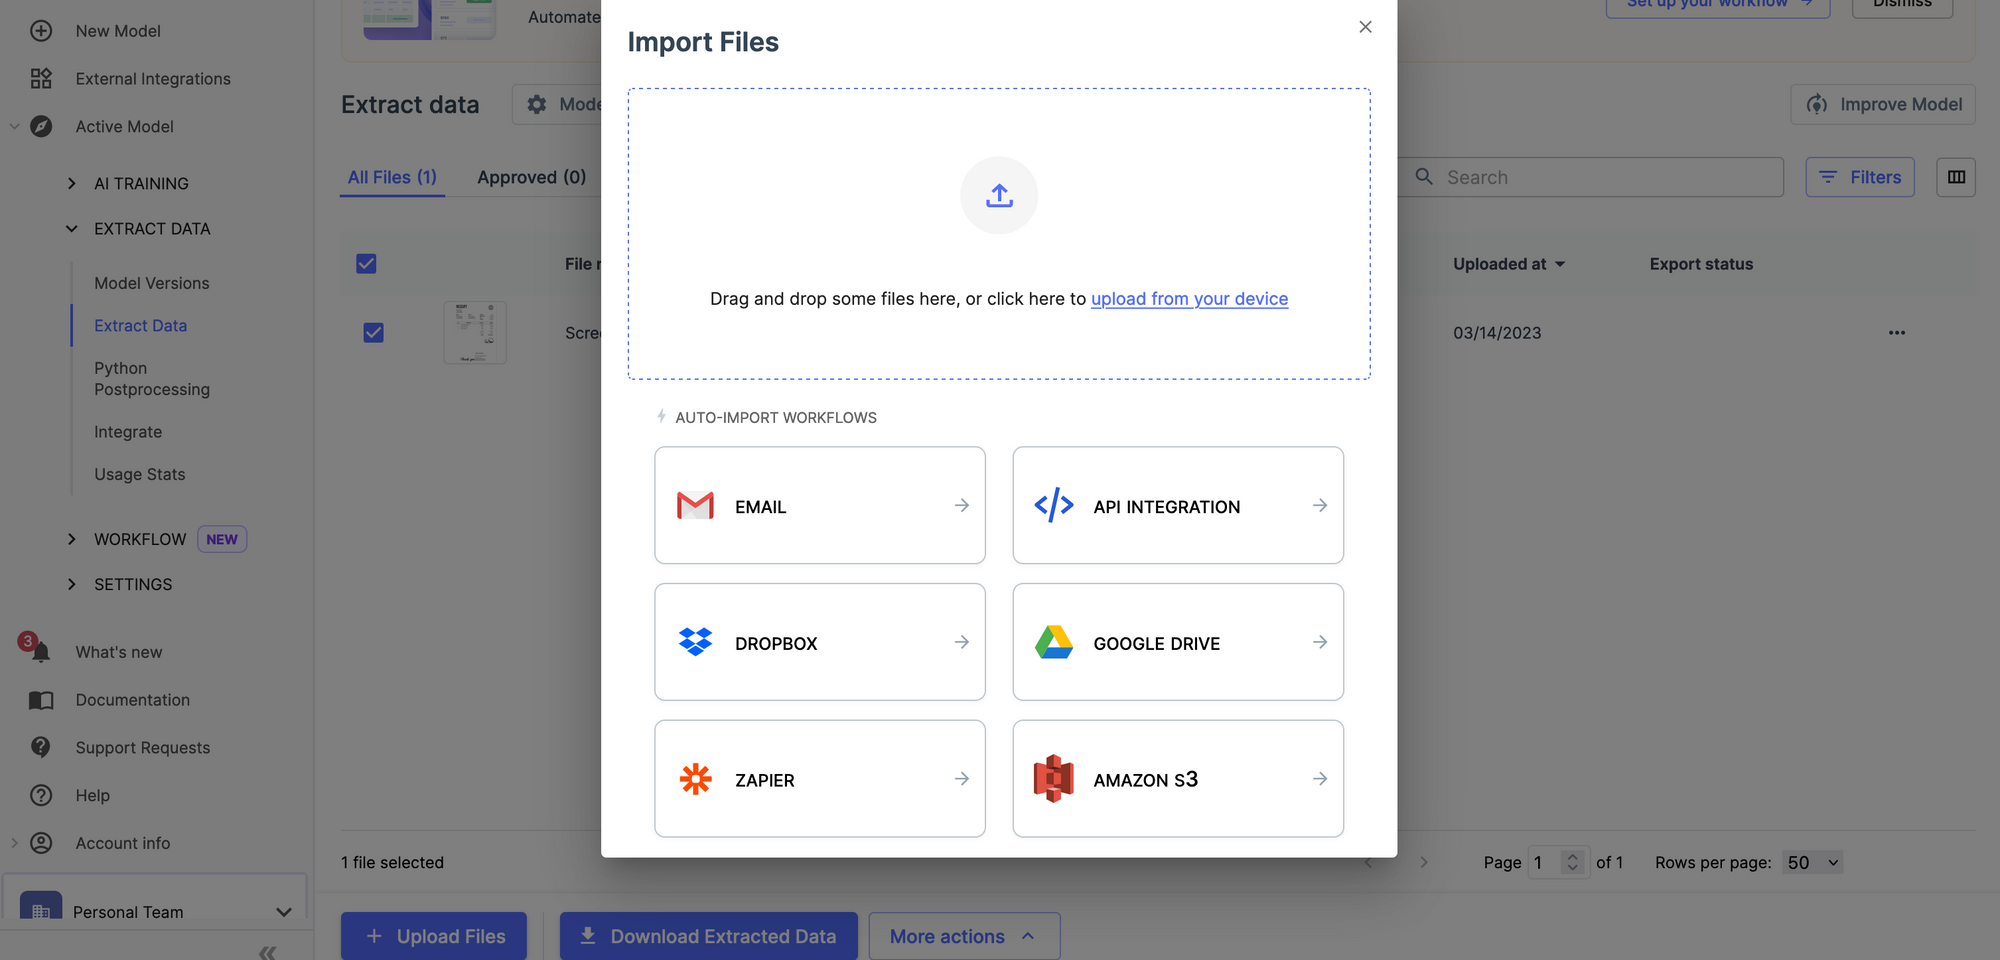2000x960 pixels.
Task: Select the Dropbox import workflow
Action: pyautogui.click(x=820, y=642)
